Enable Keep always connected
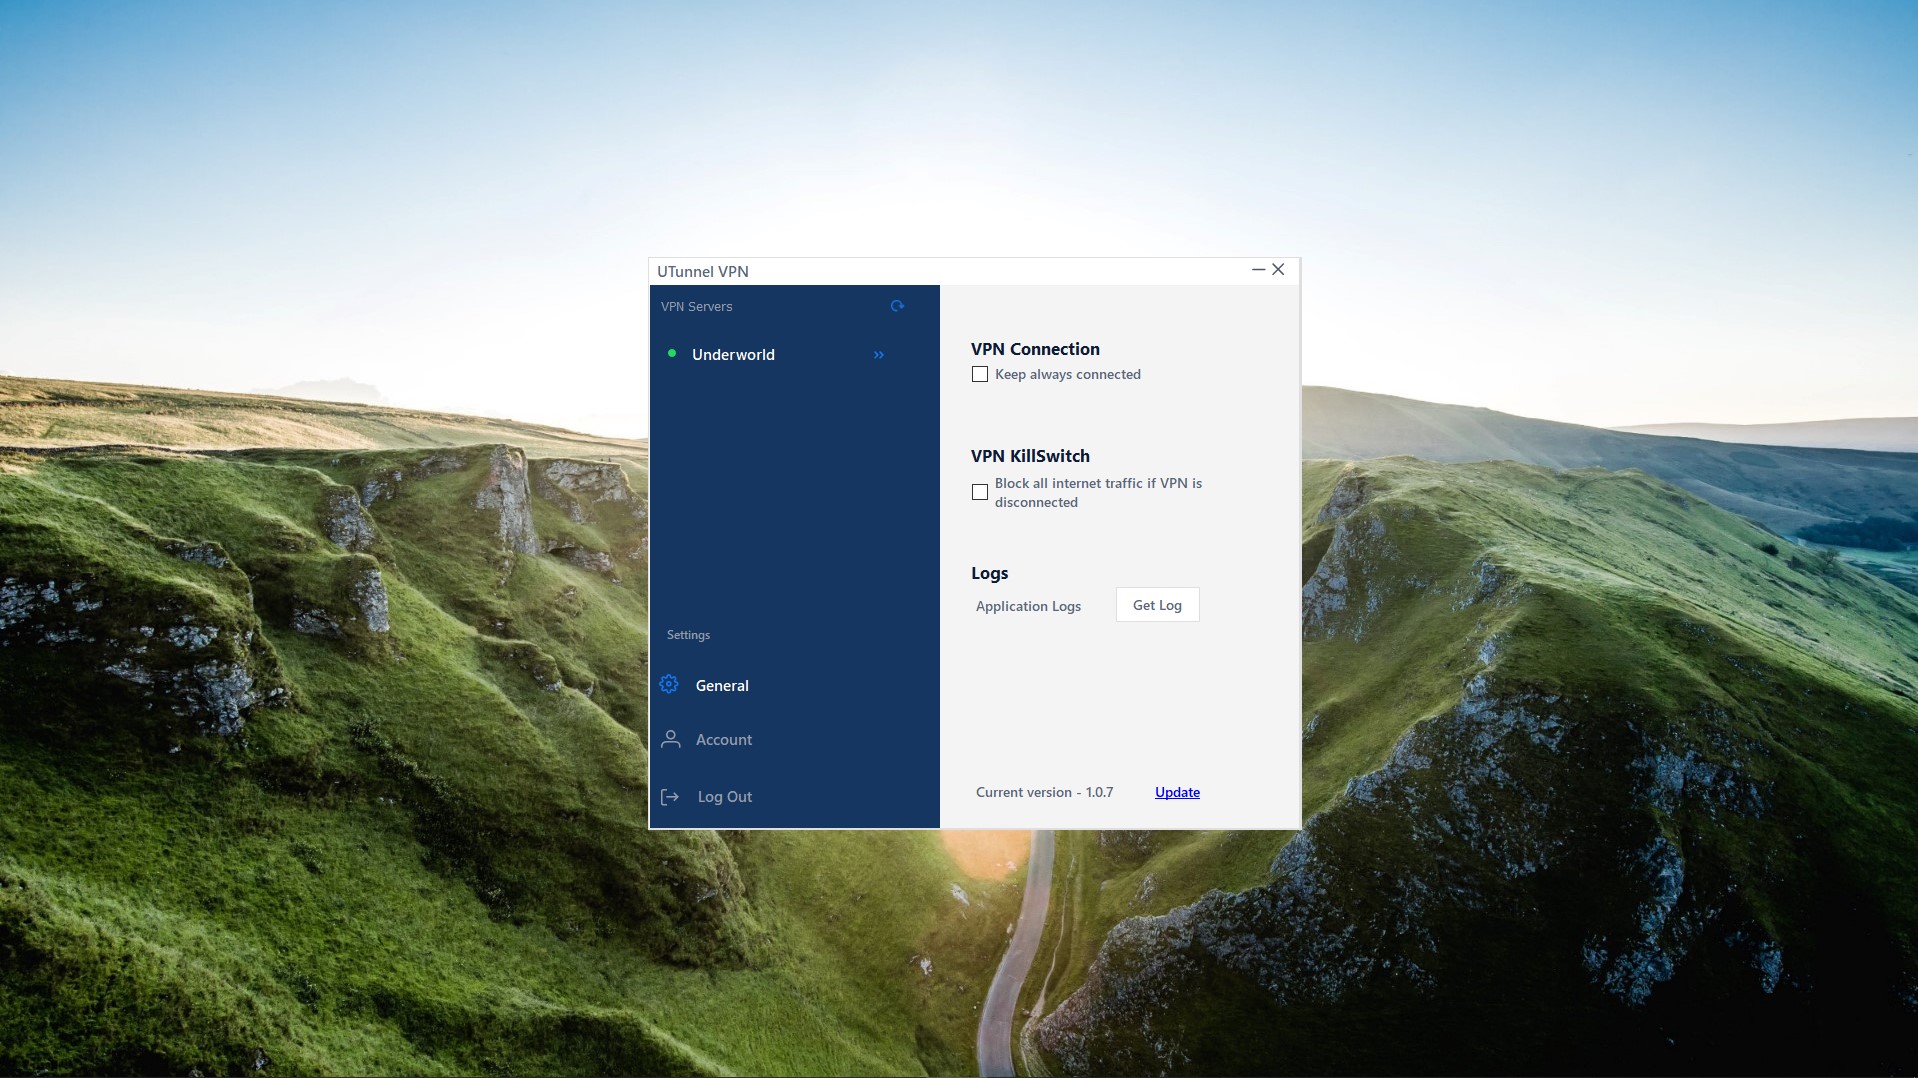The height and width of the screenshot is (1078, 1918). click(980, 374)
